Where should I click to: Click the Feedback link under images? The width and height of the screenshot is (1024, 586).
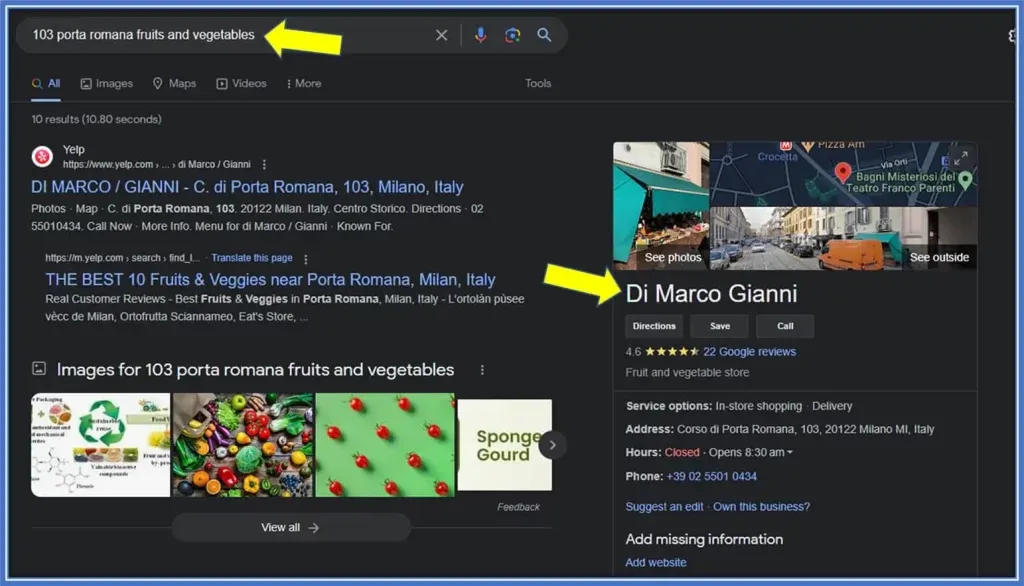[518, 507]
